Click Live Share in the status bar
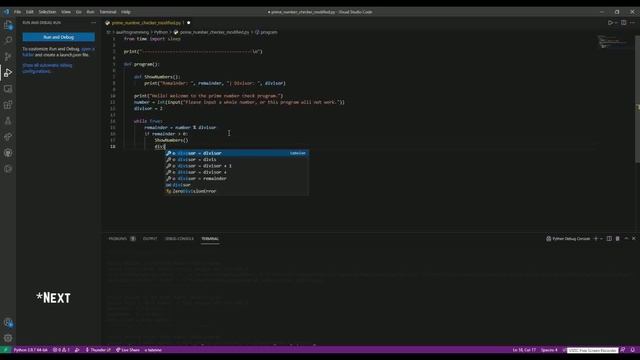640x360 pixels. (128, 350)
